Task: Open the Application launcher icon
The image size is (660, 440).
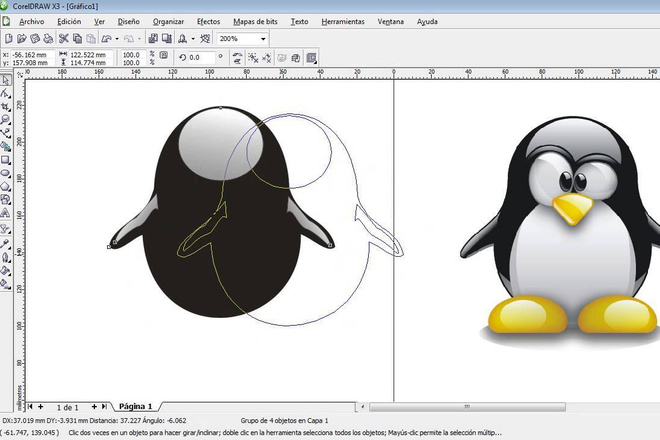Action: (182, 39)
